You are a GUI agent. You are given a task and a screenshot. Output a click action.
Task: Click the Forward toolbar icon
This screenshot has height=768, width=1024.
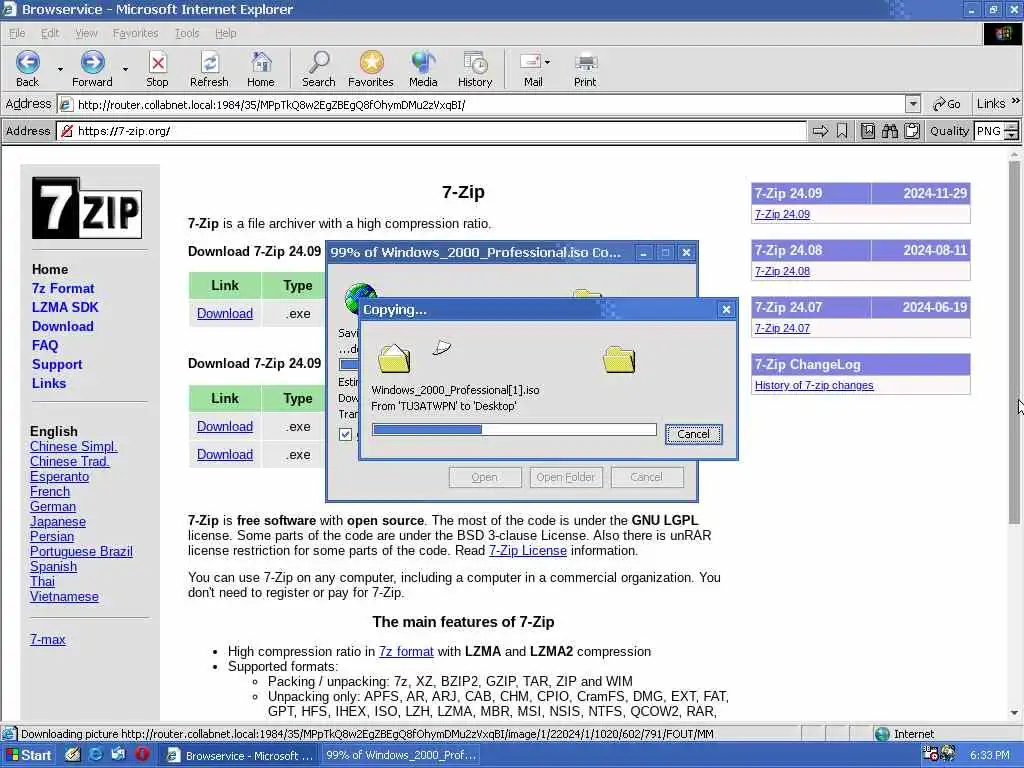(x=92, y=63)
